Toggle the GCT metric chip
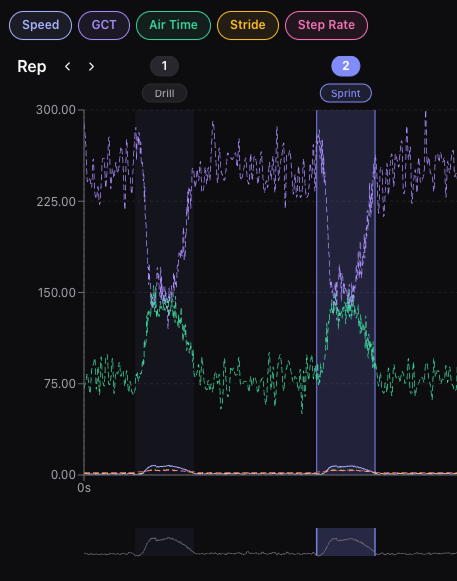This screenshot has width=457, height=581. [104, 25]
